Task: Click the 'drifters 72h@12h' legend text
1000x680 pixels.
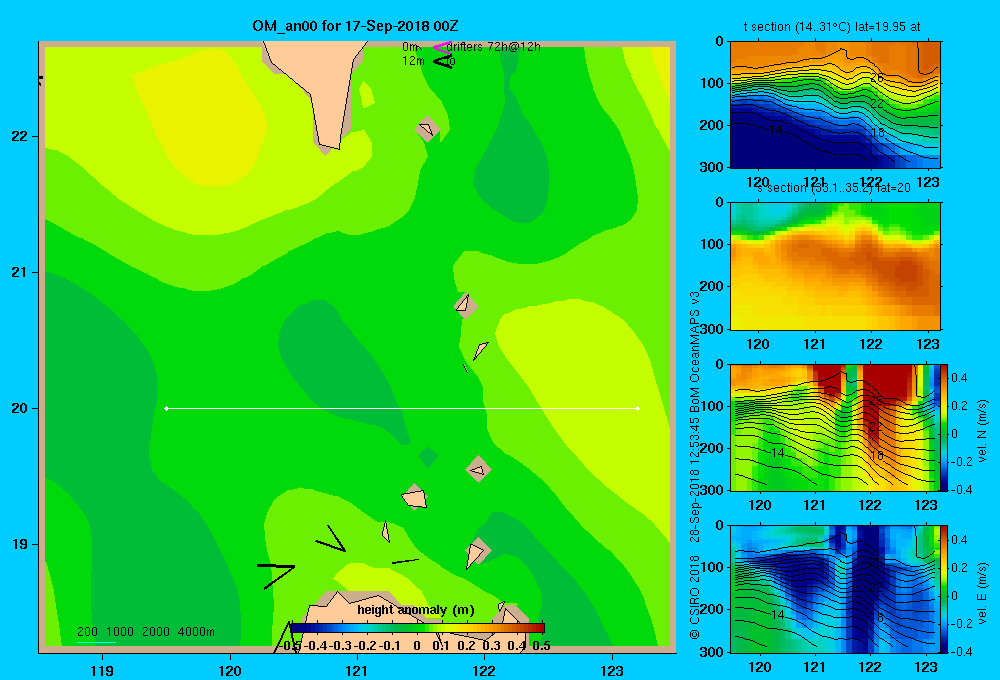Action: (x=493, y=47)
